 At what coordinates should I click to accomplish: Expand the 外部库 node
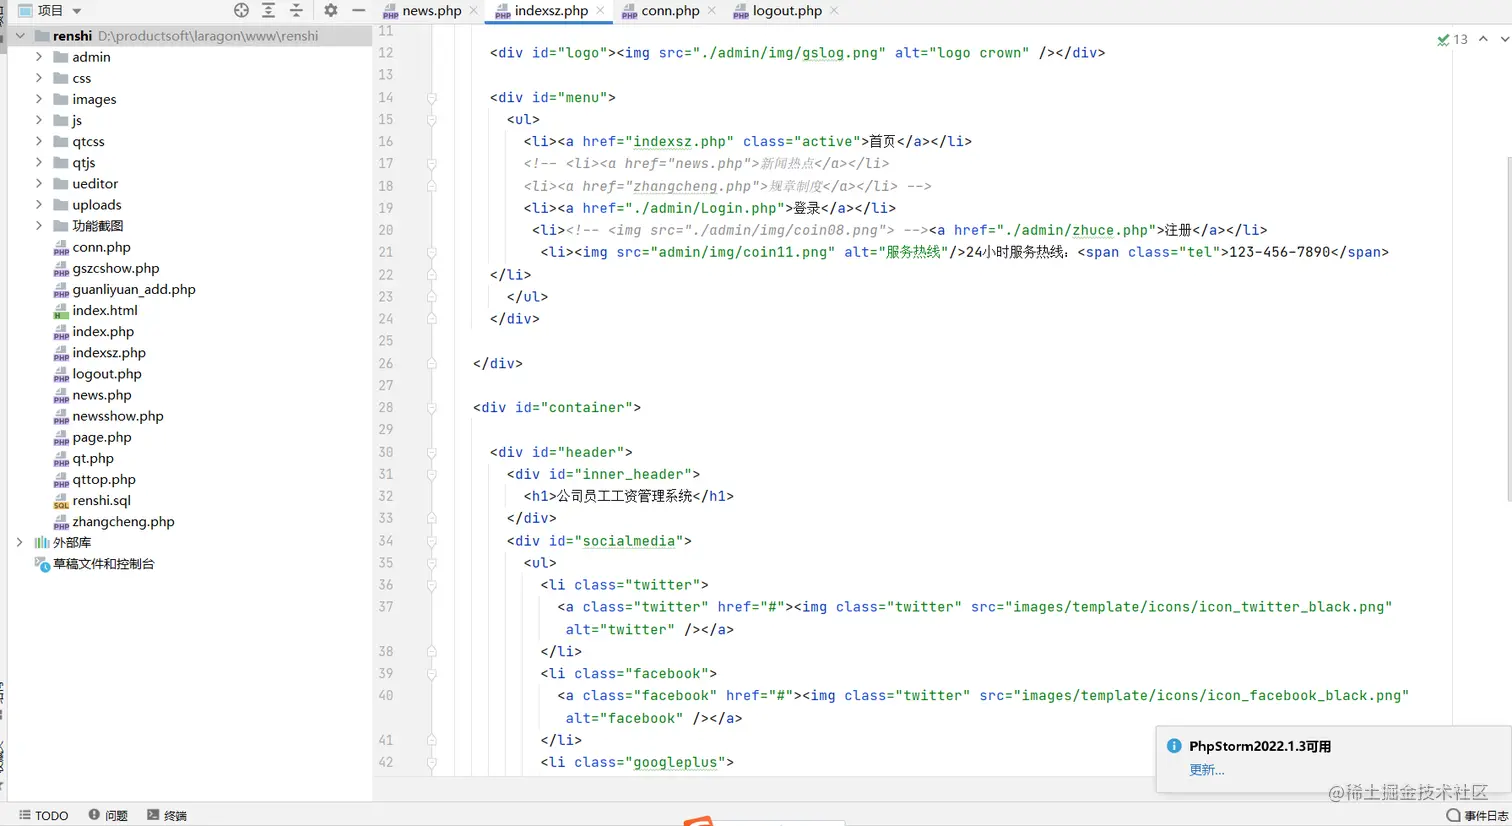(20, 542)
